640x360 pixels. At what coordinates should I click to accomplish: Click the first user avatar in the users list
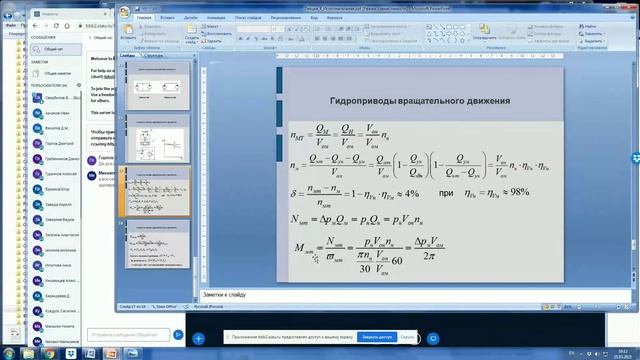[x=37, y=98]
